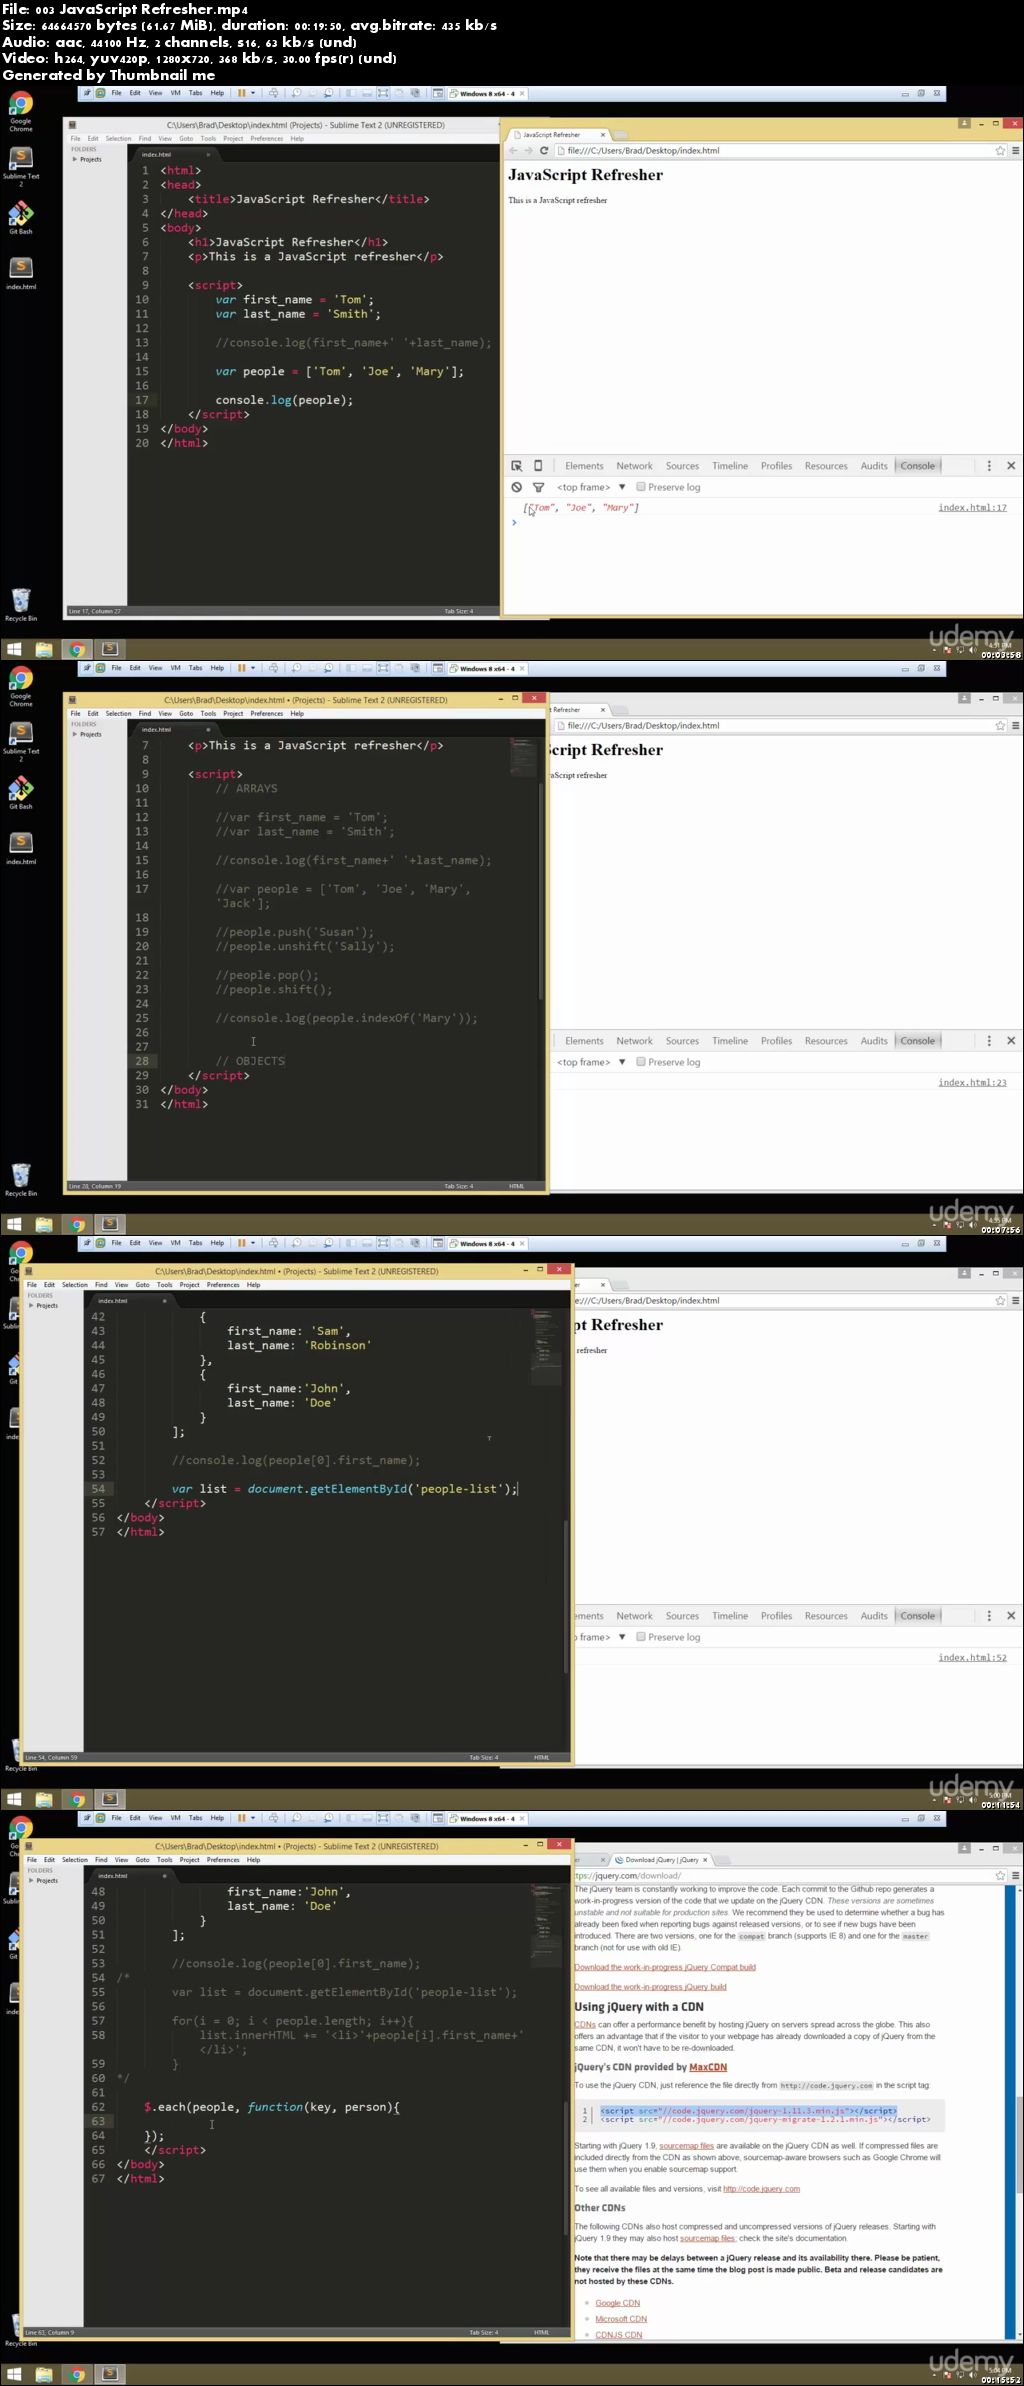Open top frame dropdown in second frame's console
The width and height of the screenshot is (1024, 2386).
tap(591, 1062)
